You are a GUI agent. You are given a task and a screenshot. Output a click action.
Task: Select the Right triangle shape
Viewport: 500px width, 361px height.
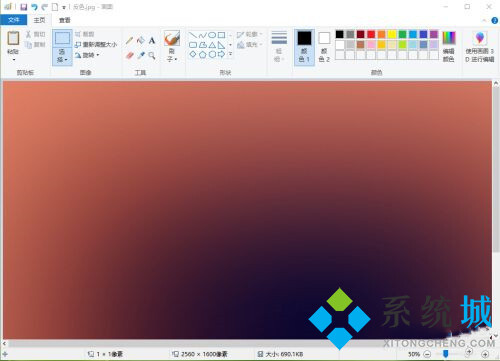tap(221, 45)
